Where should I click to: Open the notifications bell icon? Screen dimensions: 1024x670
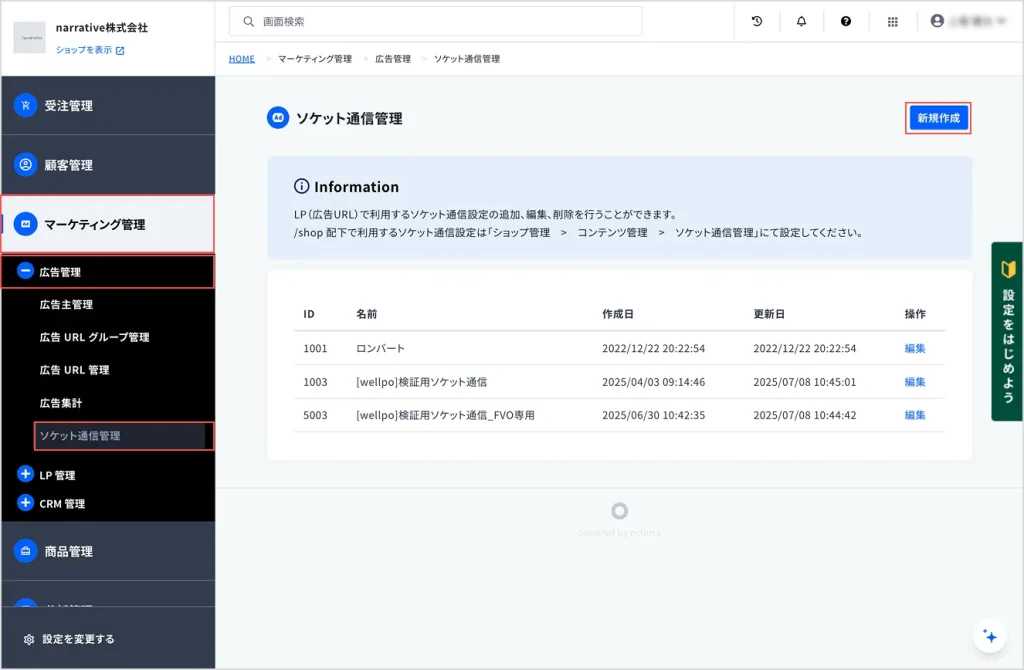(x=801, y=21)
